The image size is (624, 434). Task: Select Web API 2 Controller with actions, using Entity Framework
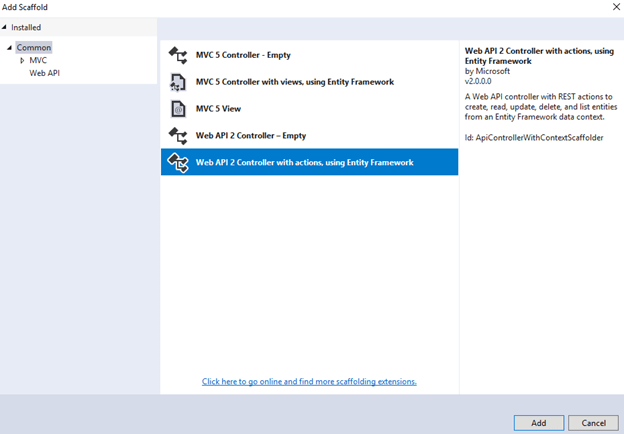[309, 162]
